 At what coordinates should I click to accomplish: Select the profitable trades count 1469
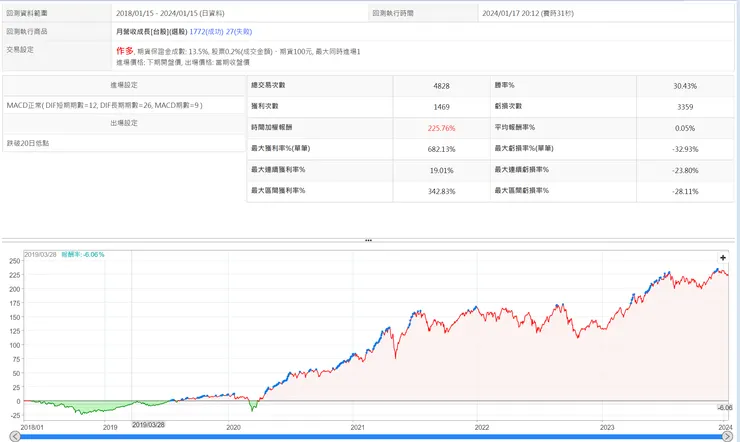(x=441, y=107)
